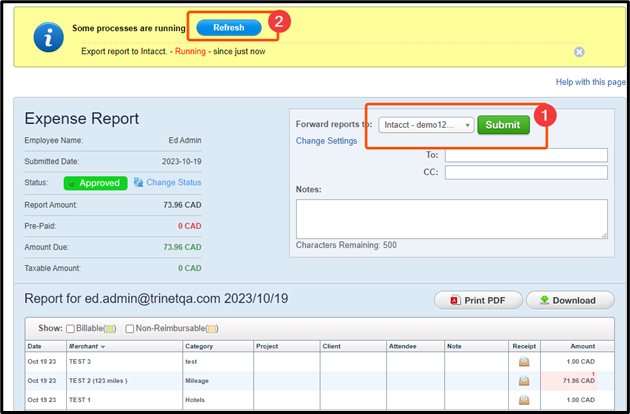This screenshot has width=630, height=414.
Task: Click the Approved status badge
Action: [x=95, y=183]
